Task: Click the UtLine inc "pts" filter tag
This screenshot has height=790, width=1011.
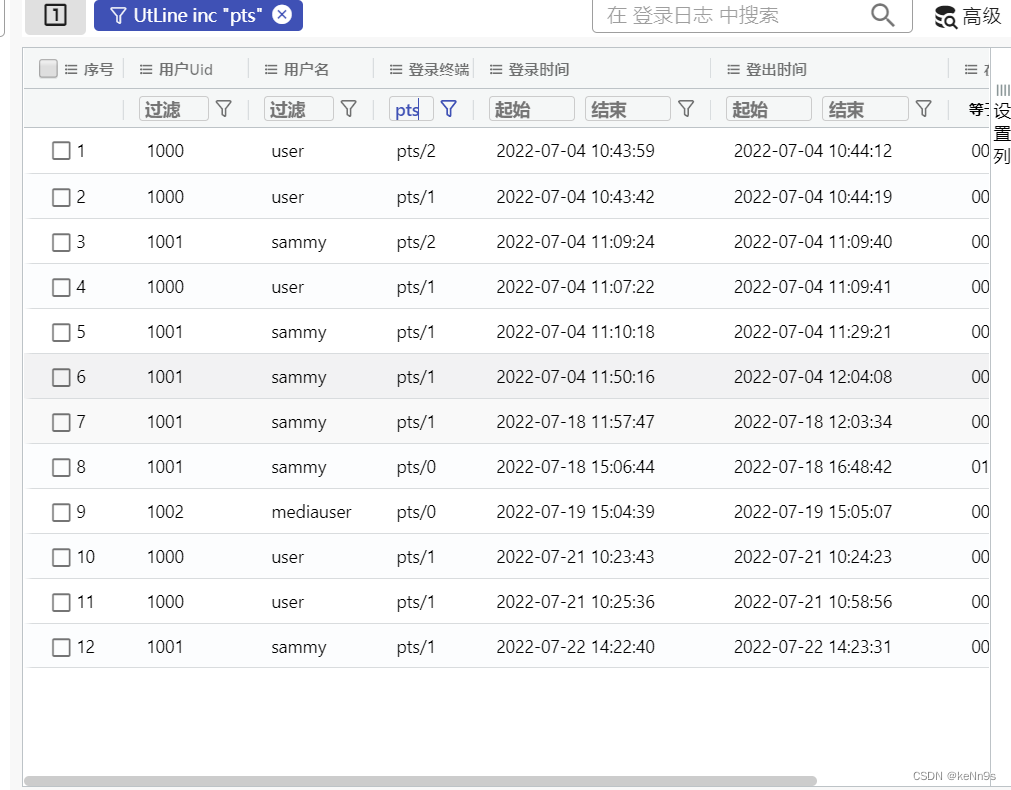Action: [198, 15]
